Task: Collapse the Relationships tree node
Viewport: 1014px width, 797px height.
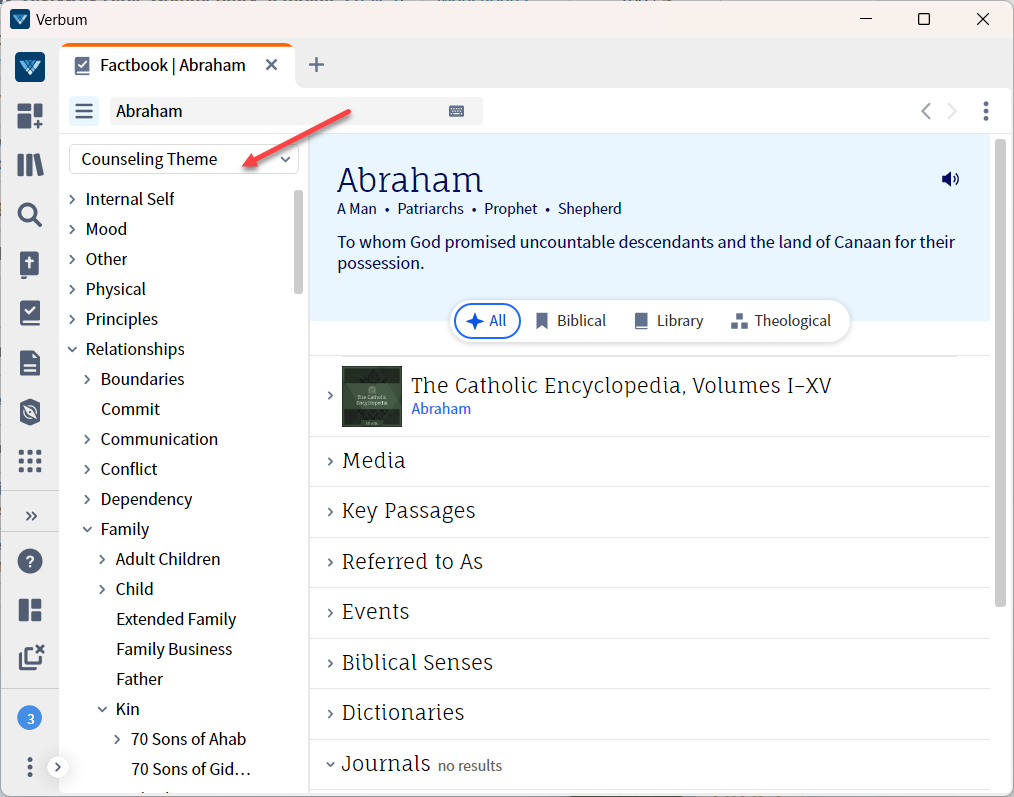Action: pyautogui.click(x=72, y=349)
